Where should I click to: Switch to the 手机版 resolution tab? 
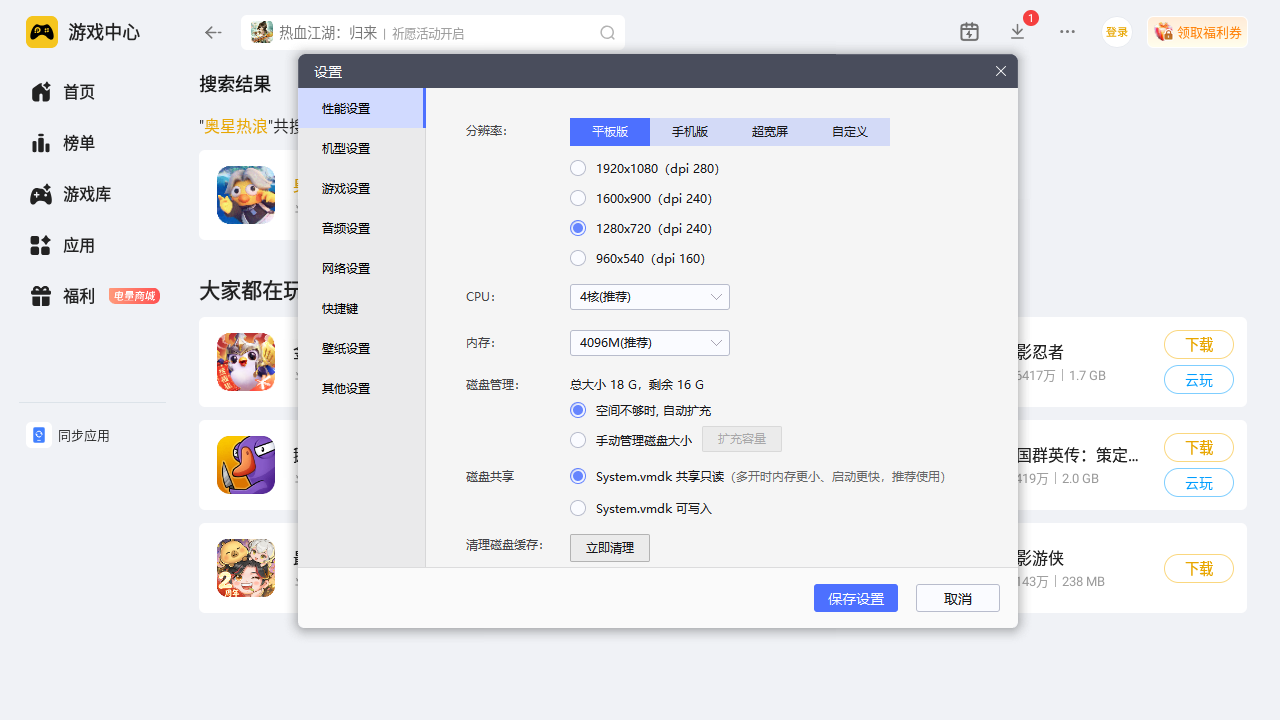pos(690,132)
